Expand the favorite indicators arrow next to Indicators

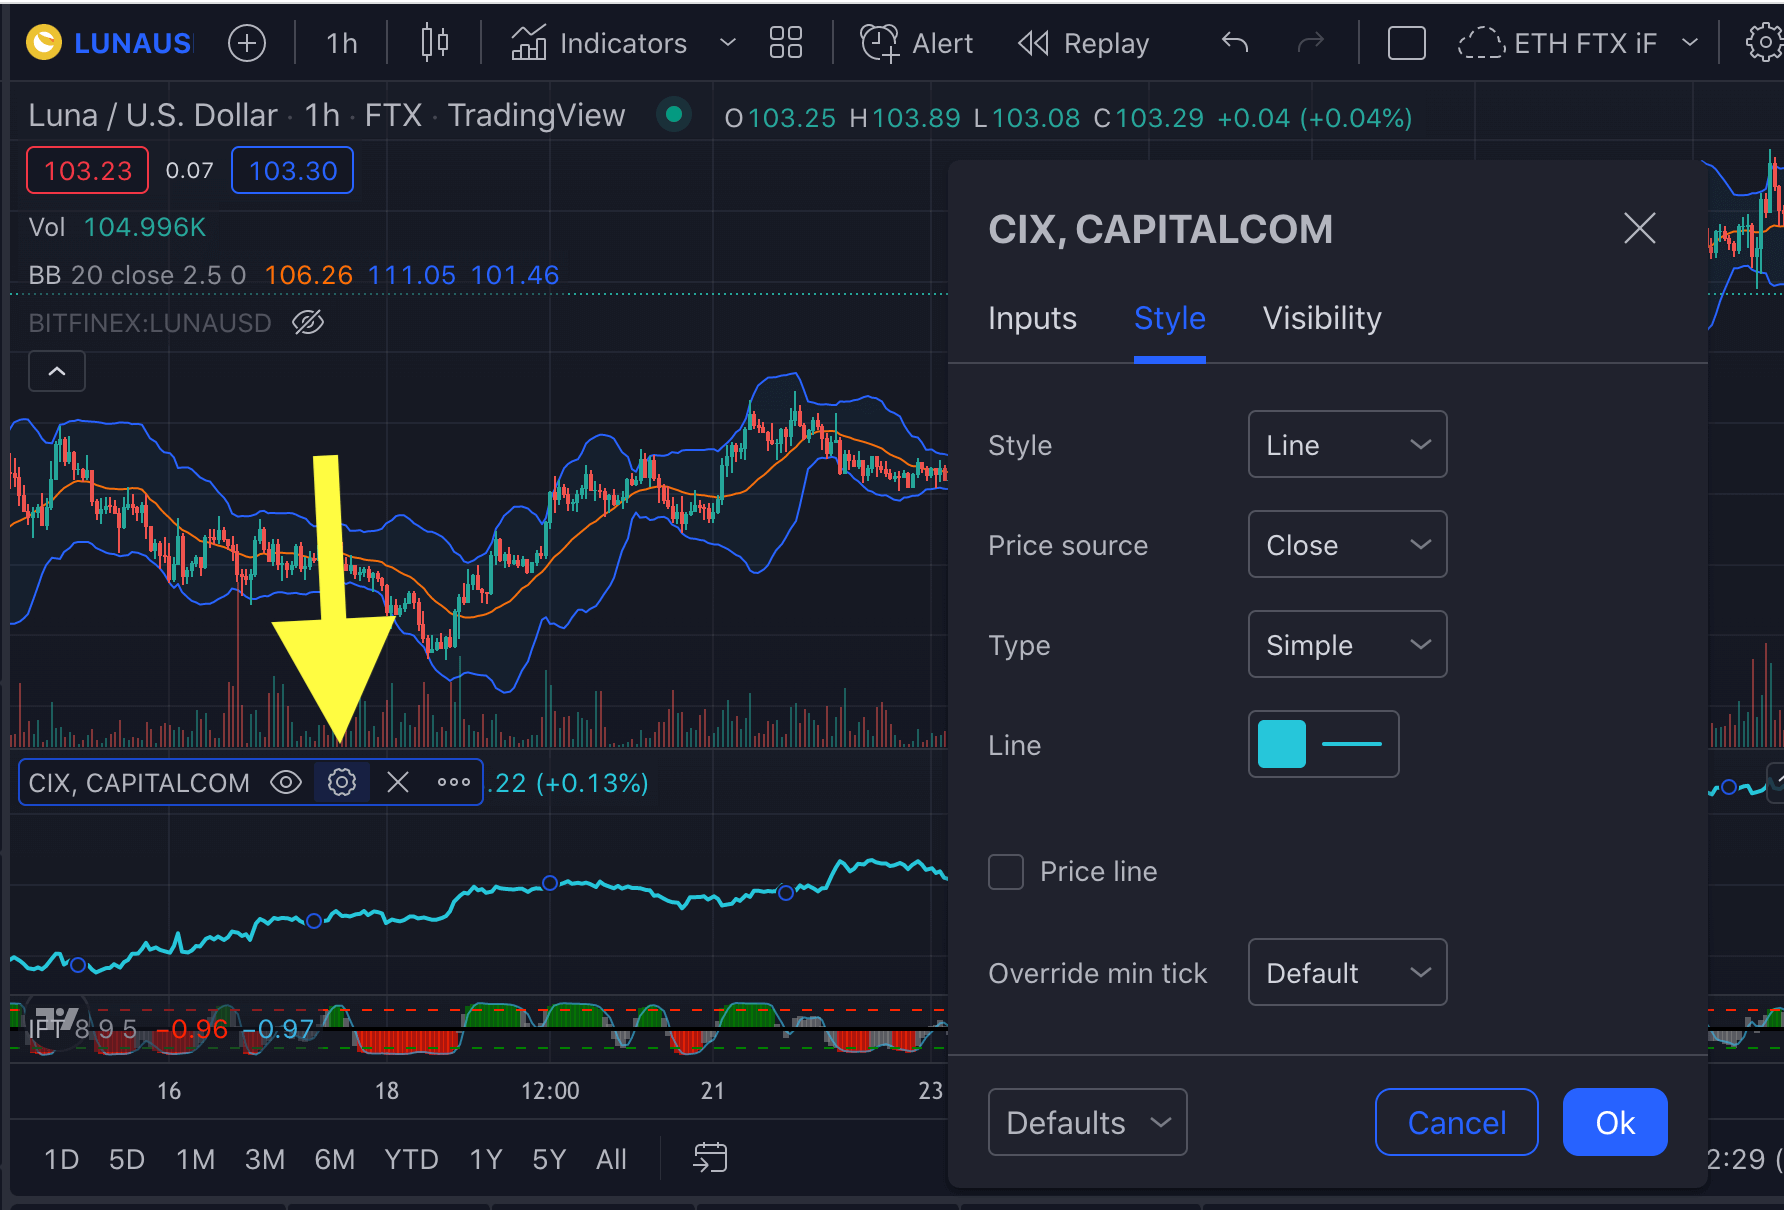pyautogui.click(x=728, y=43)
